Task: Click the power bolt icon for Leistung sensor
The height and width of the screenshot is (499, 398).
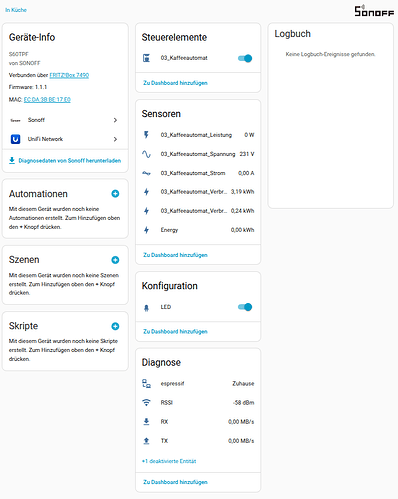Action: coord(146,135)
